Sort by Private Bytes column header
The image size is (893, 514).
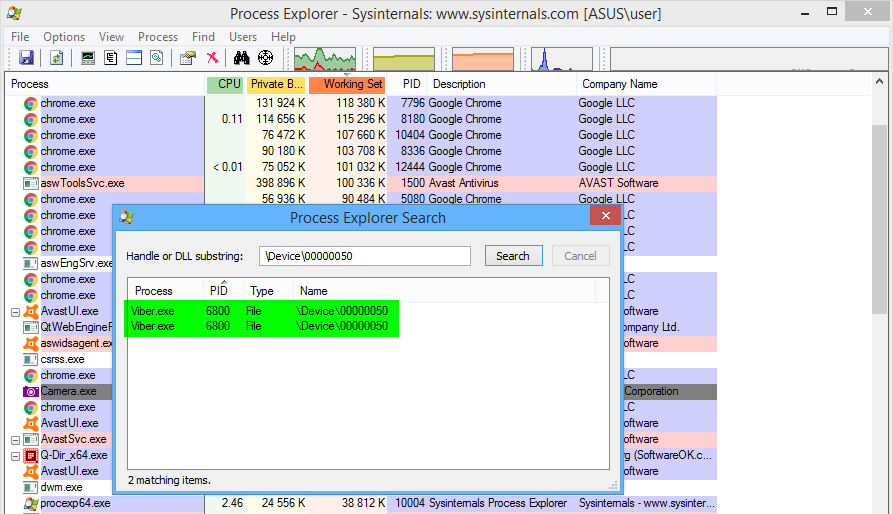coord(276,84)
